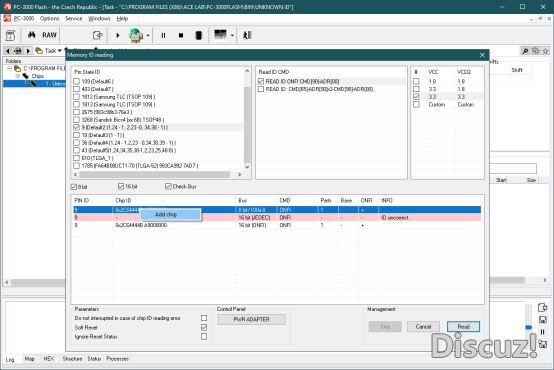Click the save disk icon on right sidebar

click(543, 320)
